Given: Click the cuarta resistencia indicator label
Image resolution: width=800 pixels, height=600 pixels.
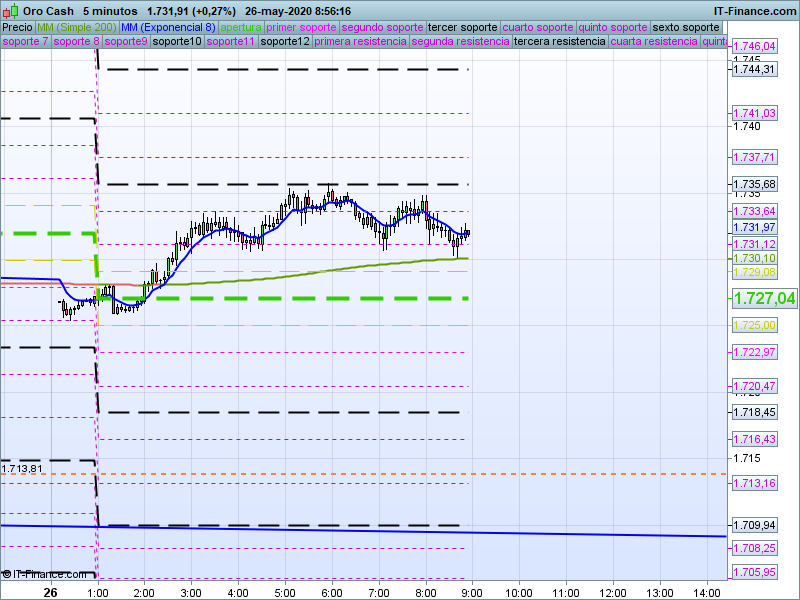Looking at the screenshot, I should (x=654, y=42).
